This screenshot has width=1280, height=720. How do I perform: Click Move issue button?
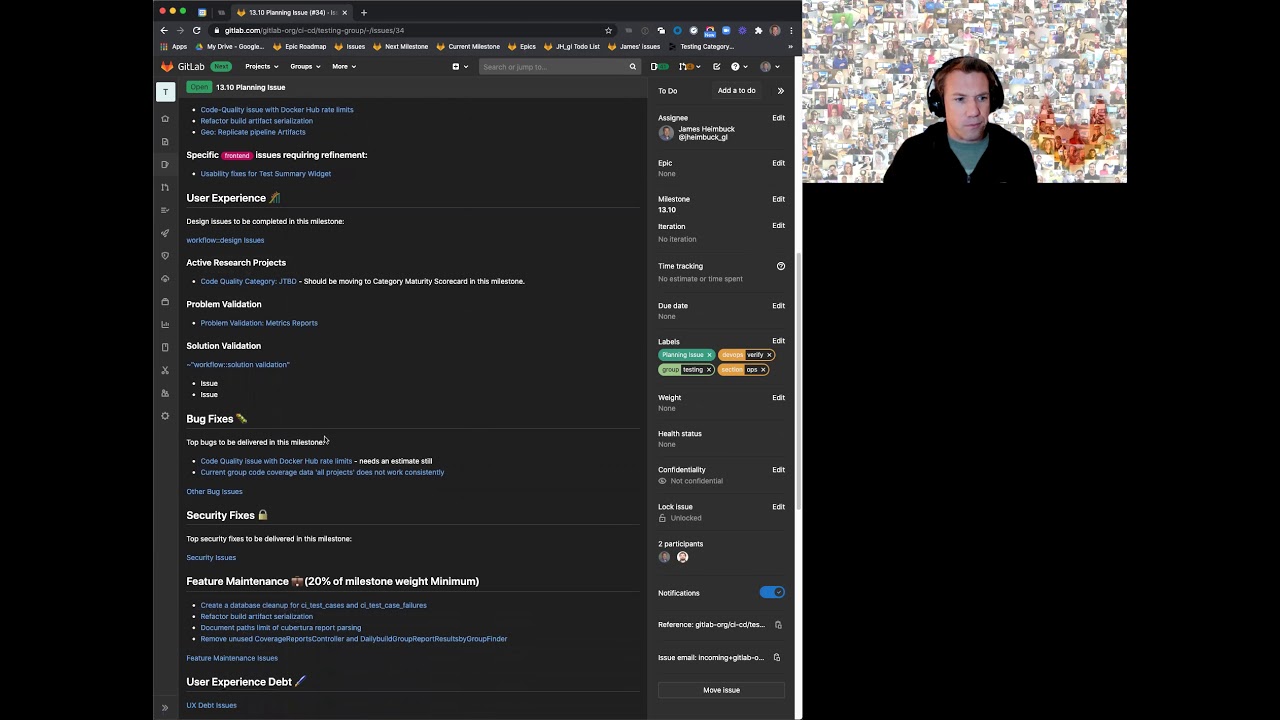click(721, 690)
